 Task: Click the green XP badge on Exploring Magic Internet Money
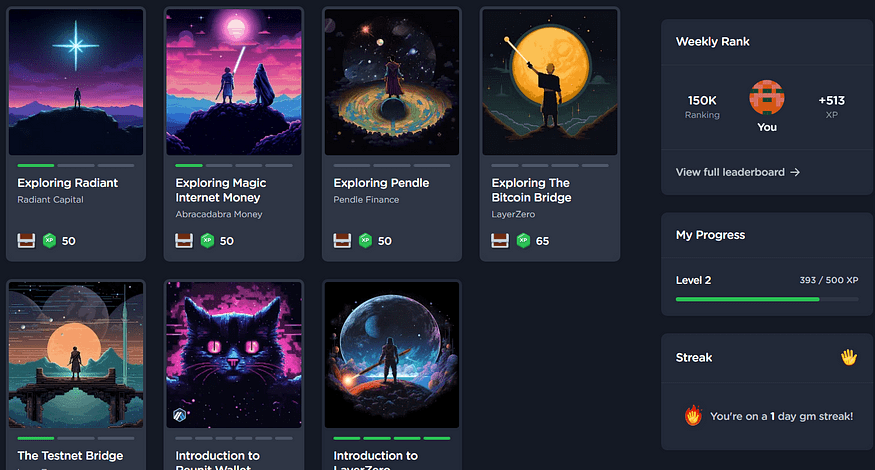point(208,241)
